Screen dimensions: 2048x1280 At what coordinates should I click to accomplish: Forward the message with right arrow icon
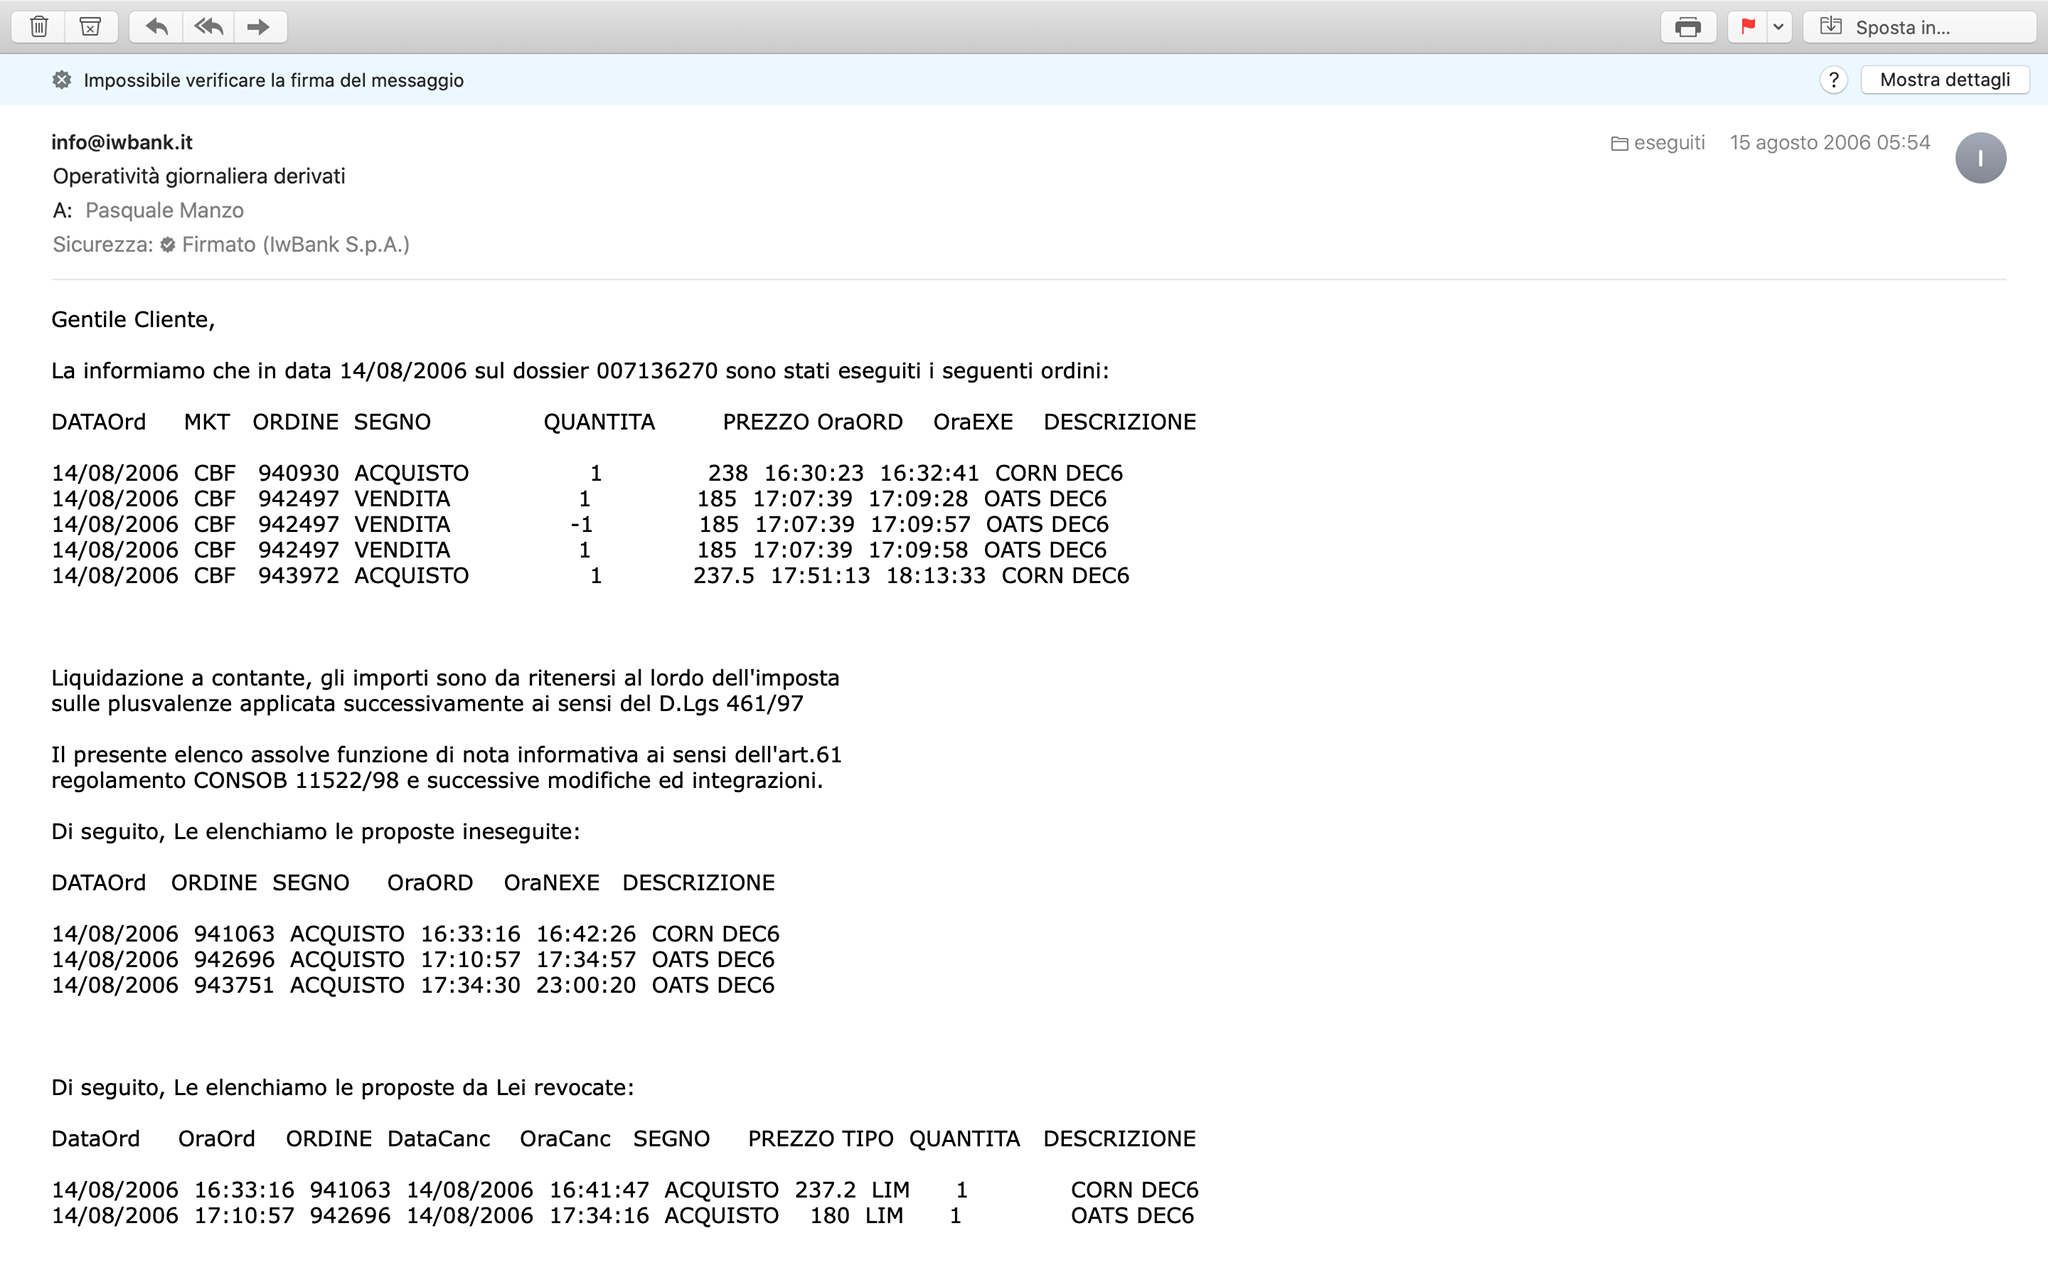pos(259,27)
